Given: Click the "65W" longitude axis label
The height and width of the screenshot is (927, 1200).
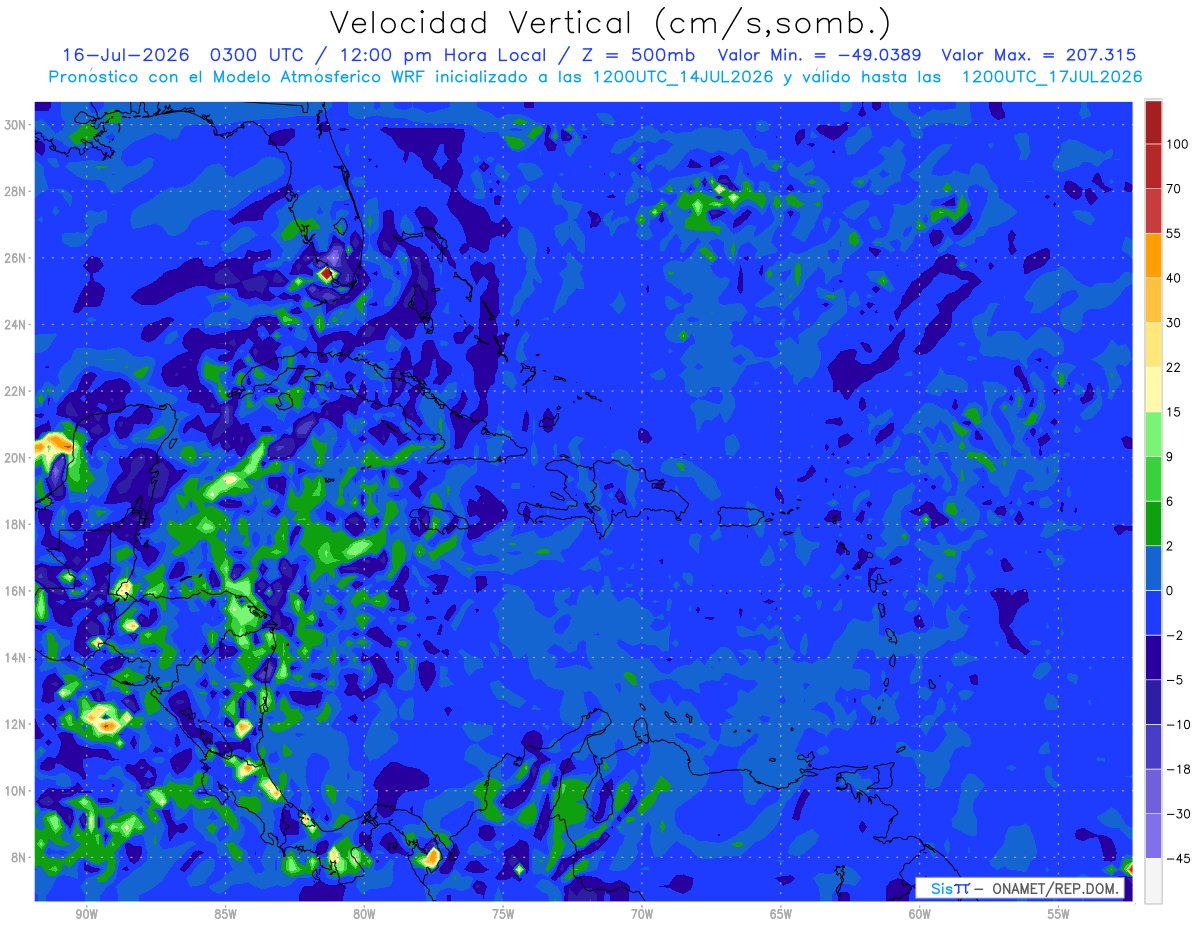Looking at the screenshot, I should click(782, 914).
